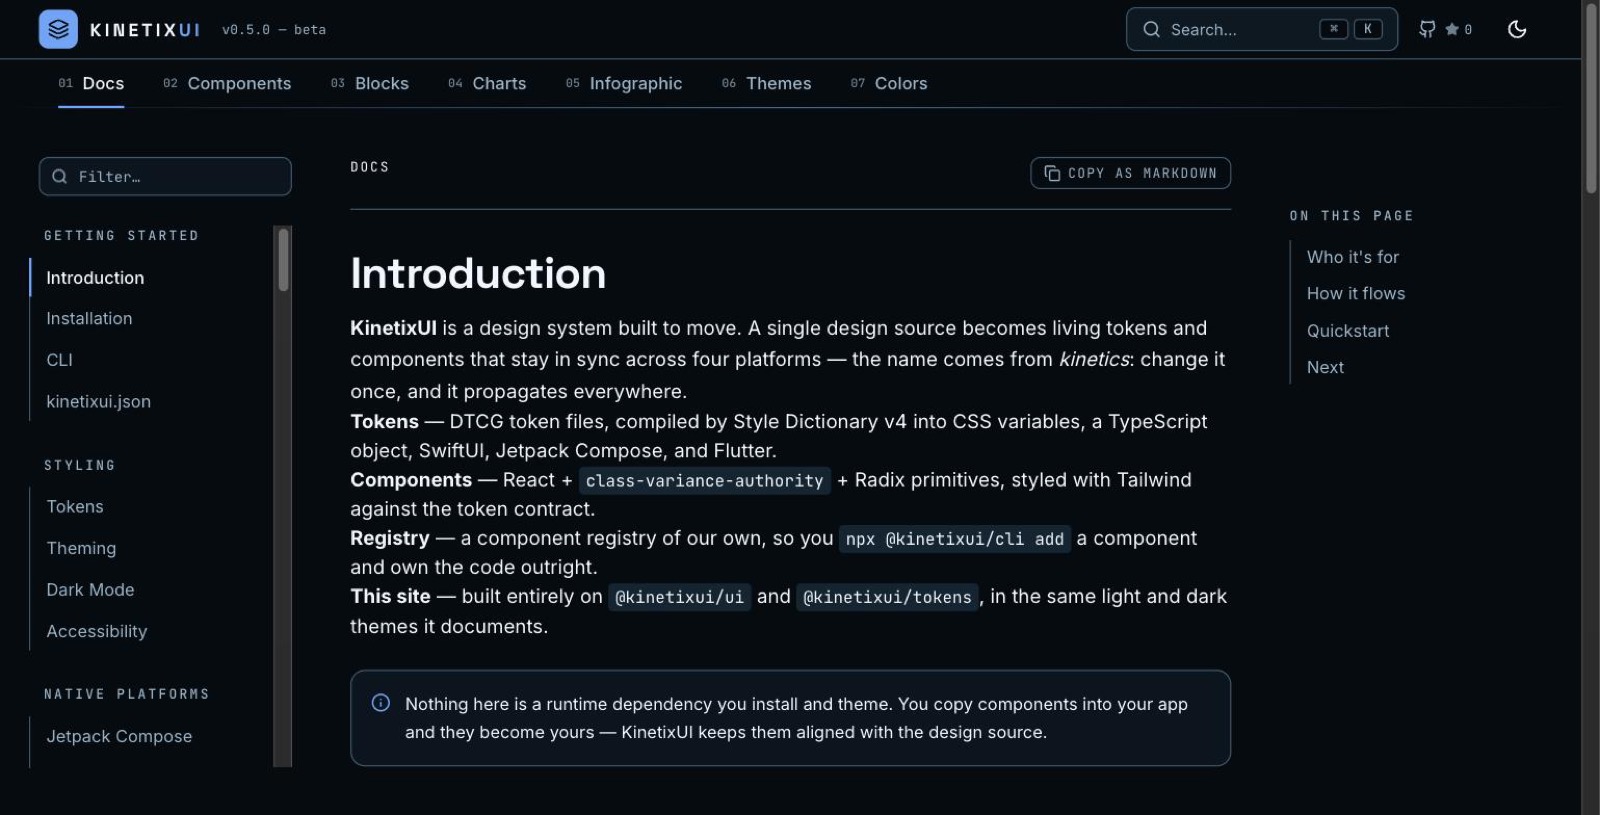
Task: Click the filter magnifier icon in sidebar
Action: 60,176
